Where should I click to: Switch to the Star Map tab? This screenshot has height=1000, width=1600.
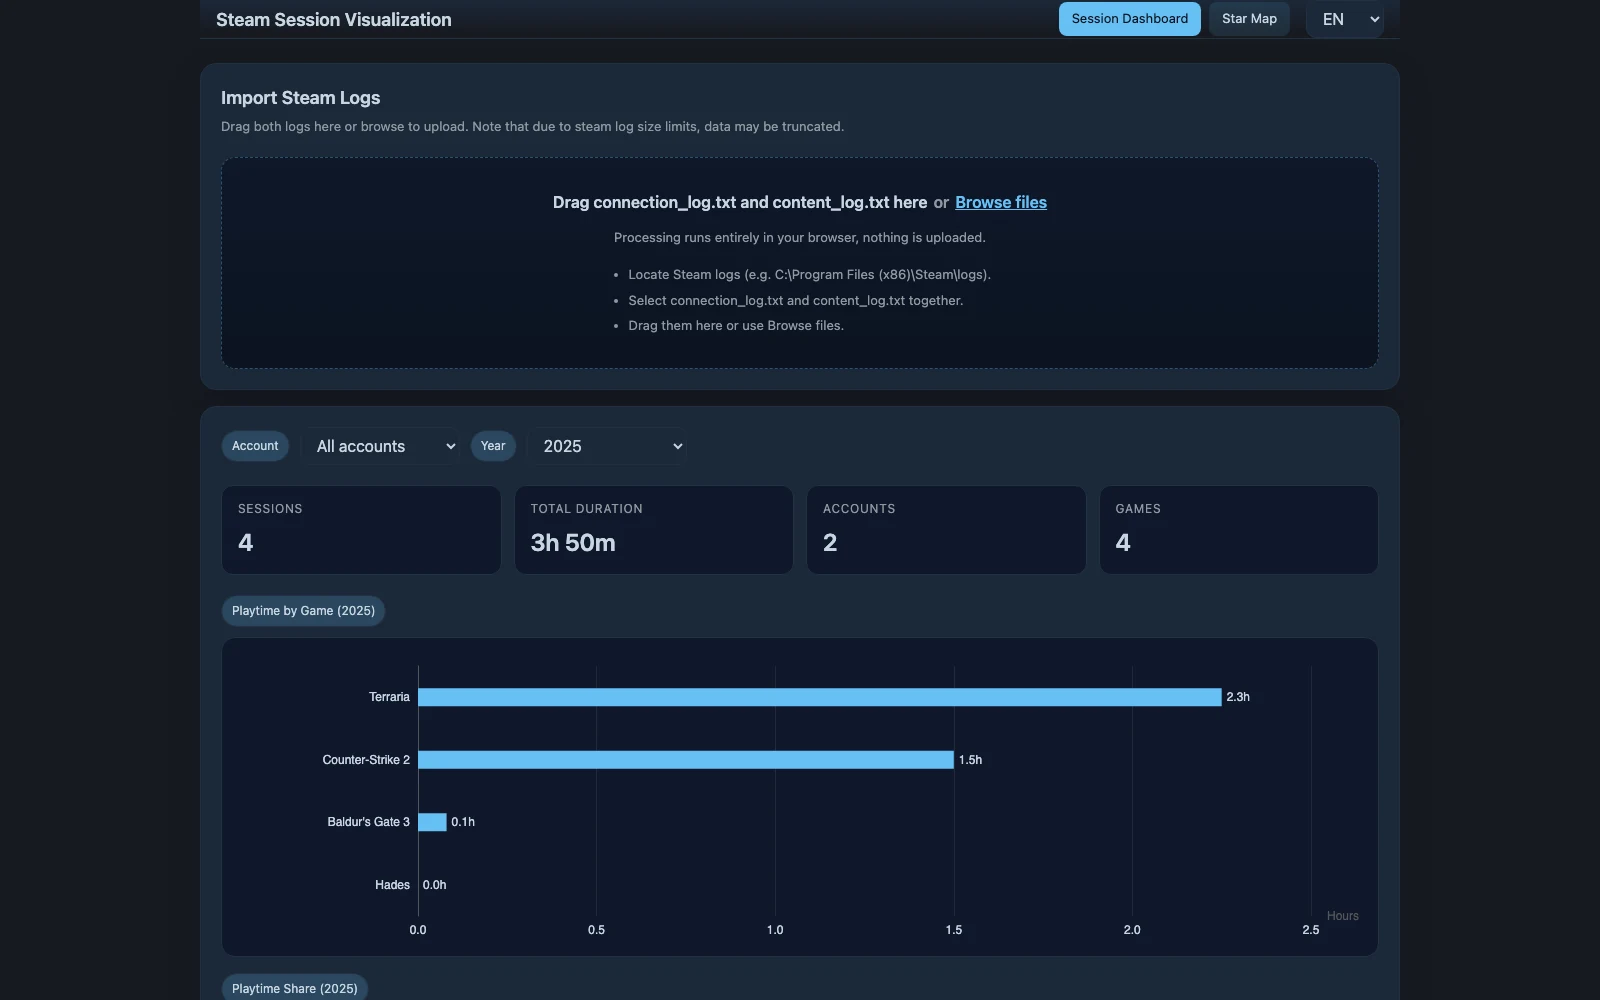(1249, 19)
